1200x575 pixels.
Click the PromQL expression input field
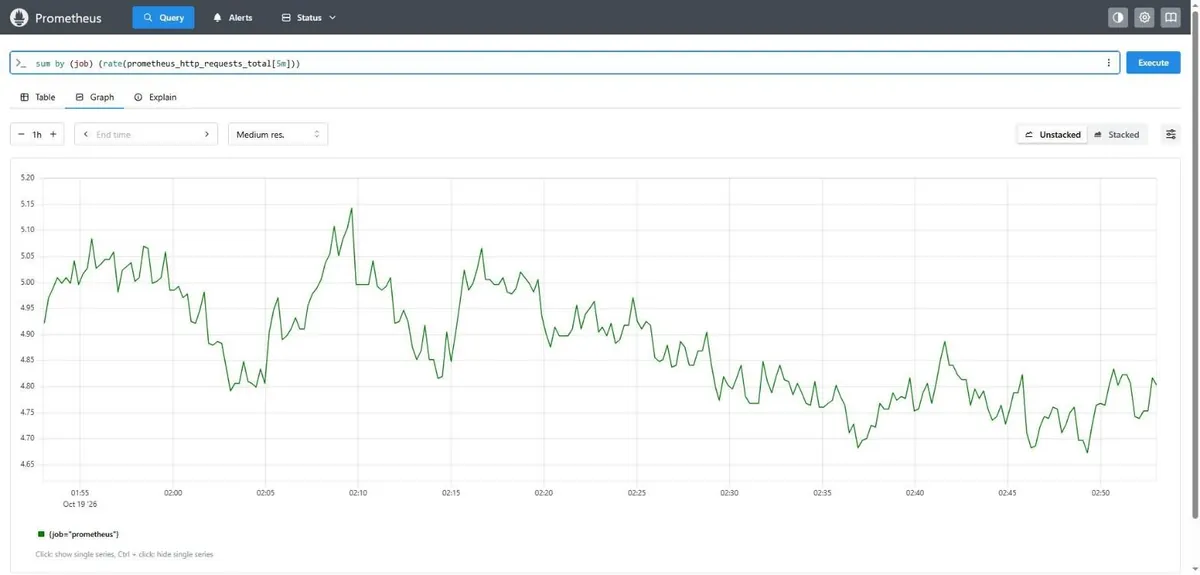pyautogui.click(x=566, y=63)
